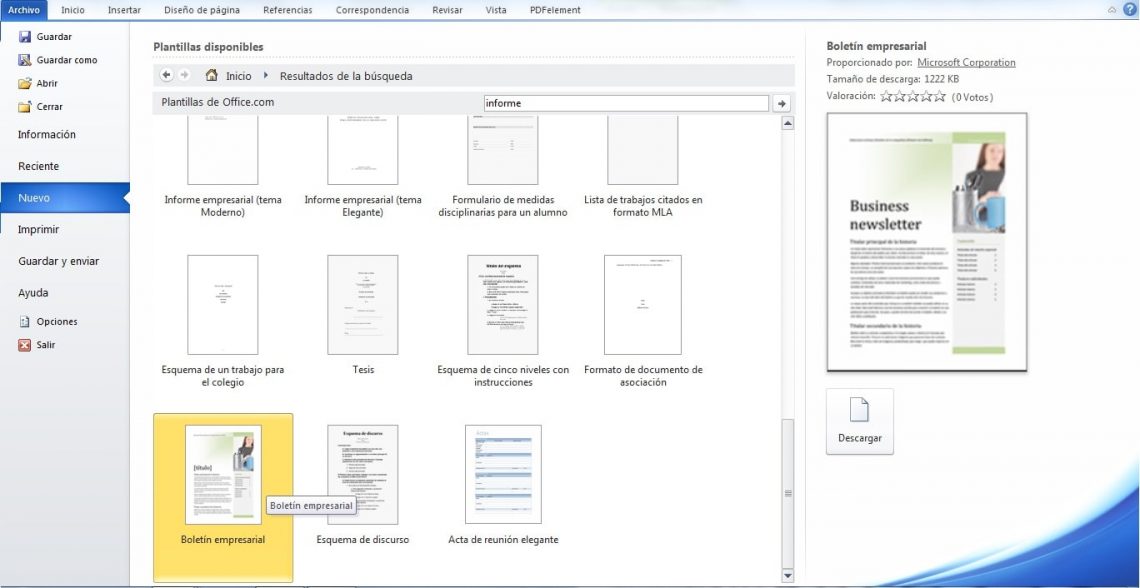This screenshot has width=1140, height=588.
Task: Exit Word using the red Salir icon
Action: [x=24, y=344]
